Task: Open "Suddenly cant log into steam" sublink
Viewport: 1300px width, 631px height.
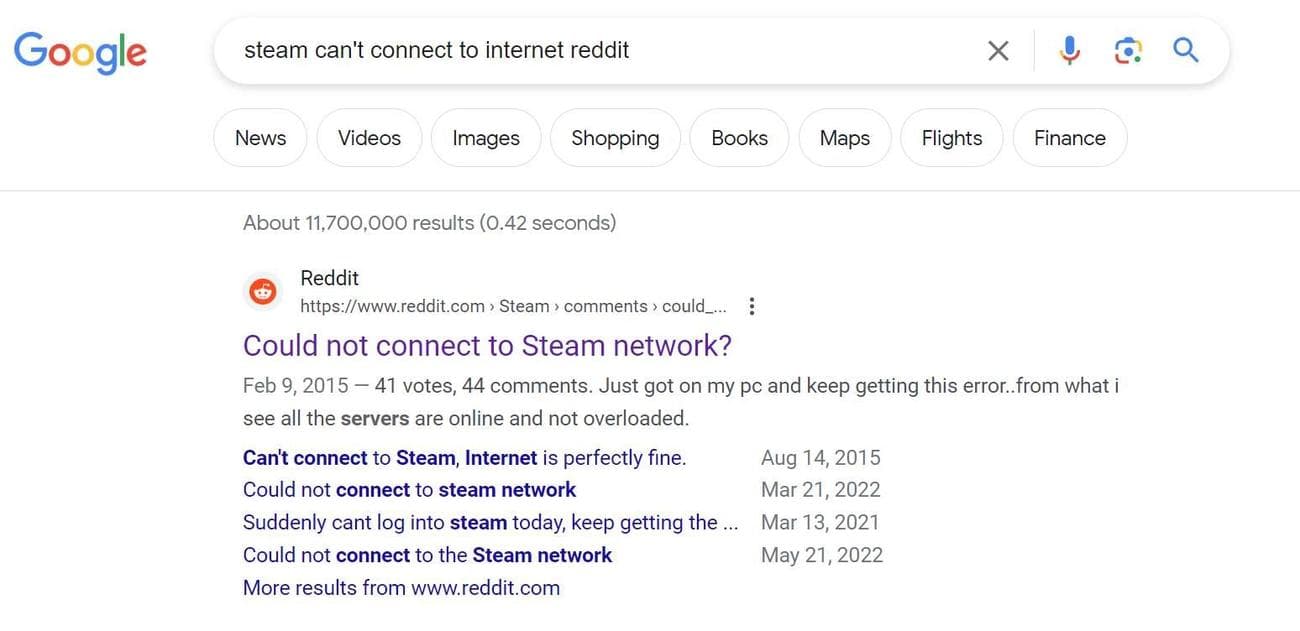Action: click(490, 522)
